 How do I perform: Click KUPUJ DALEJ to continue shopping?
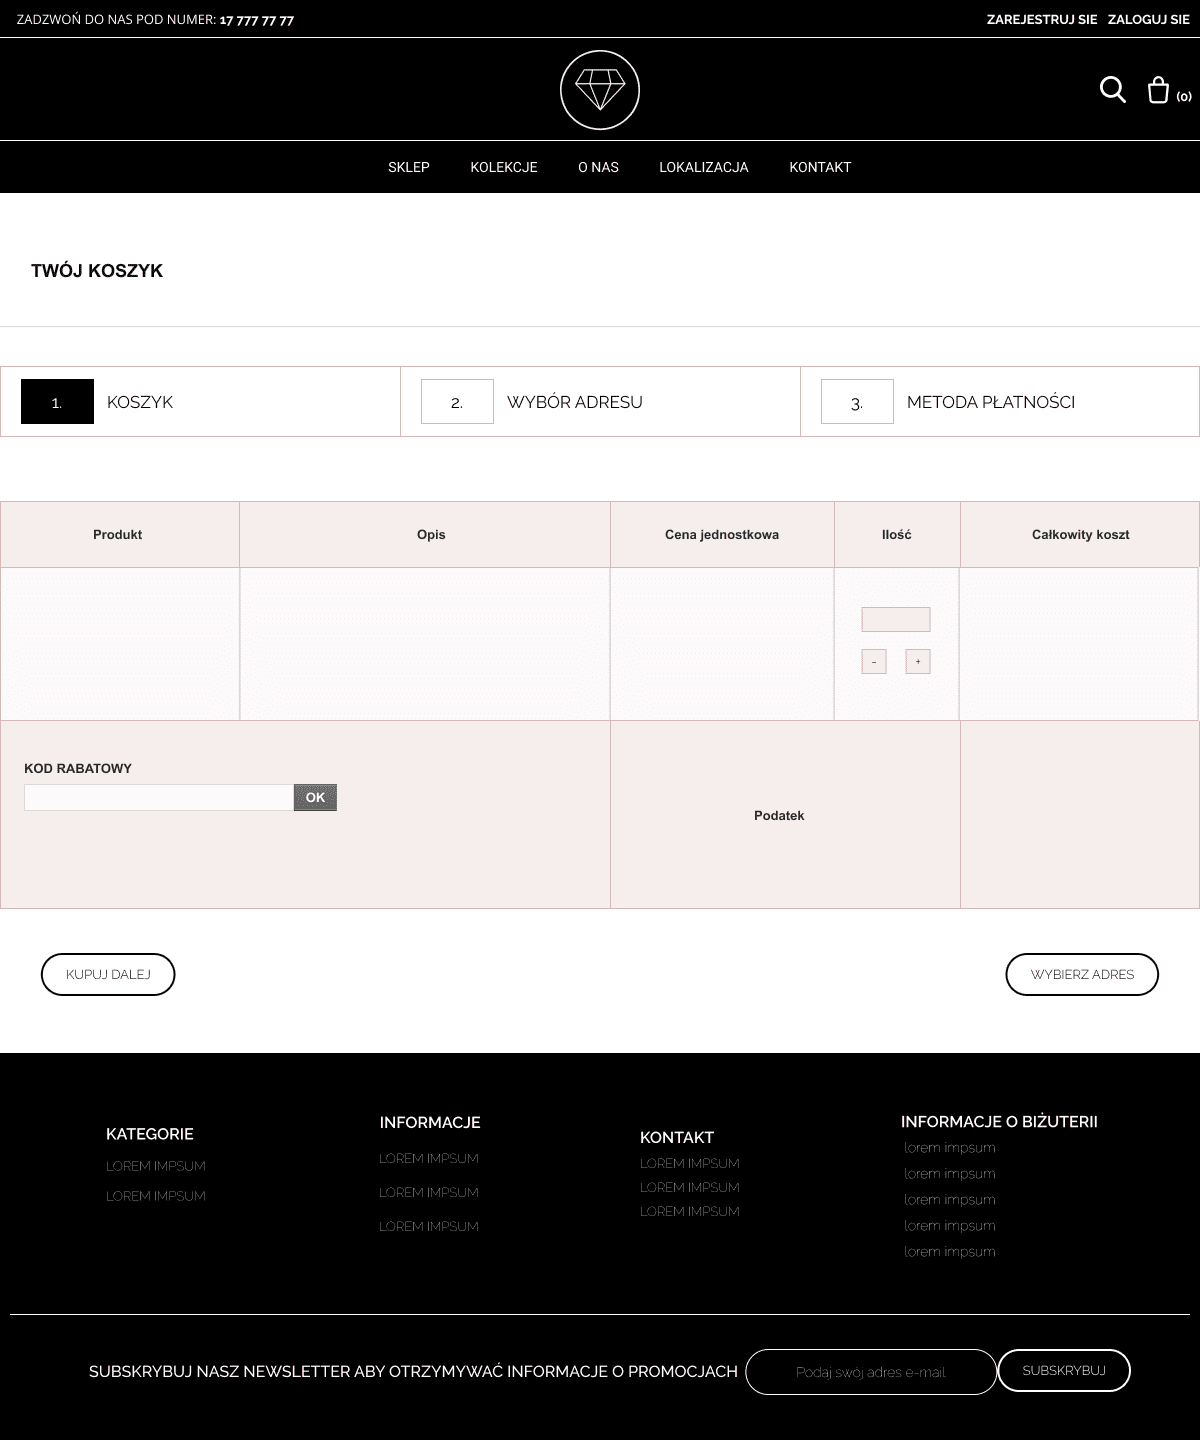[107, 974]
